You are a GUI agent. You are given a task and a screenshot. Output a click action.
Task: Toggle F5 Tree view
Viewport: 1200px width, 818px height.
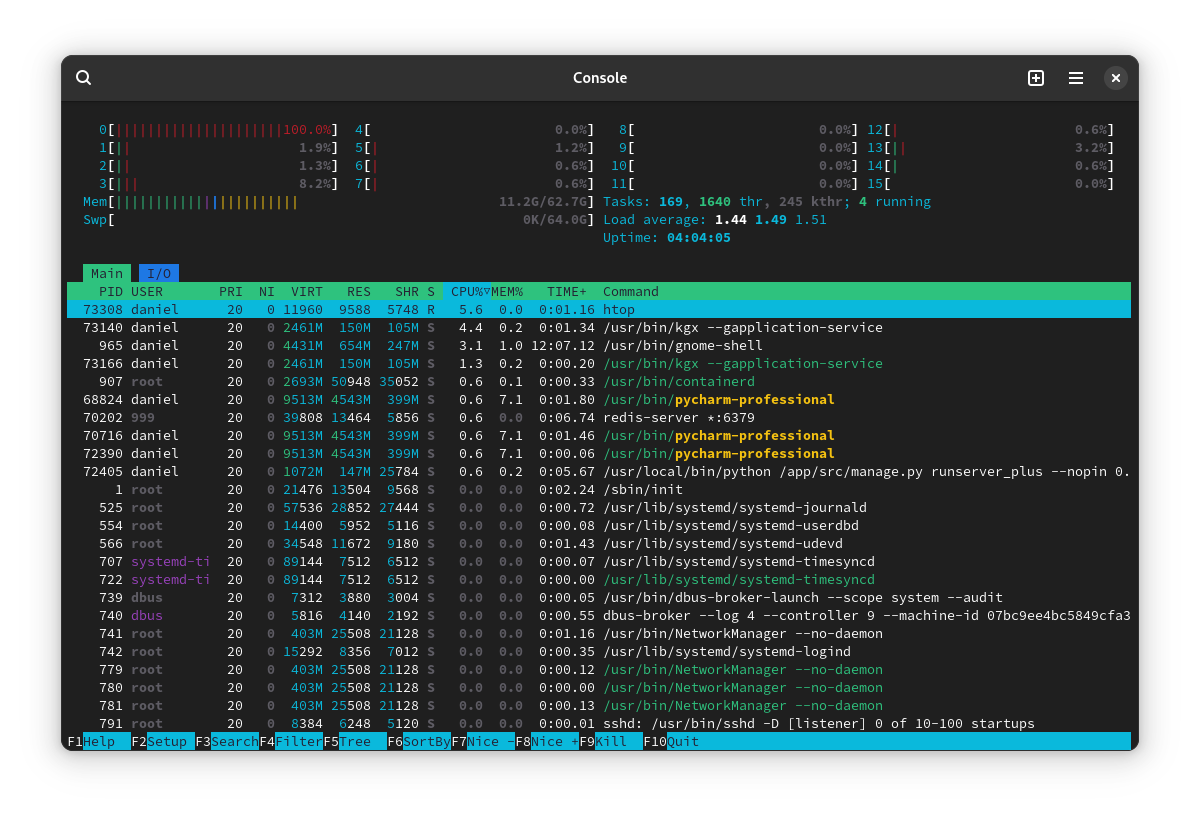click(x=355, y=741)
